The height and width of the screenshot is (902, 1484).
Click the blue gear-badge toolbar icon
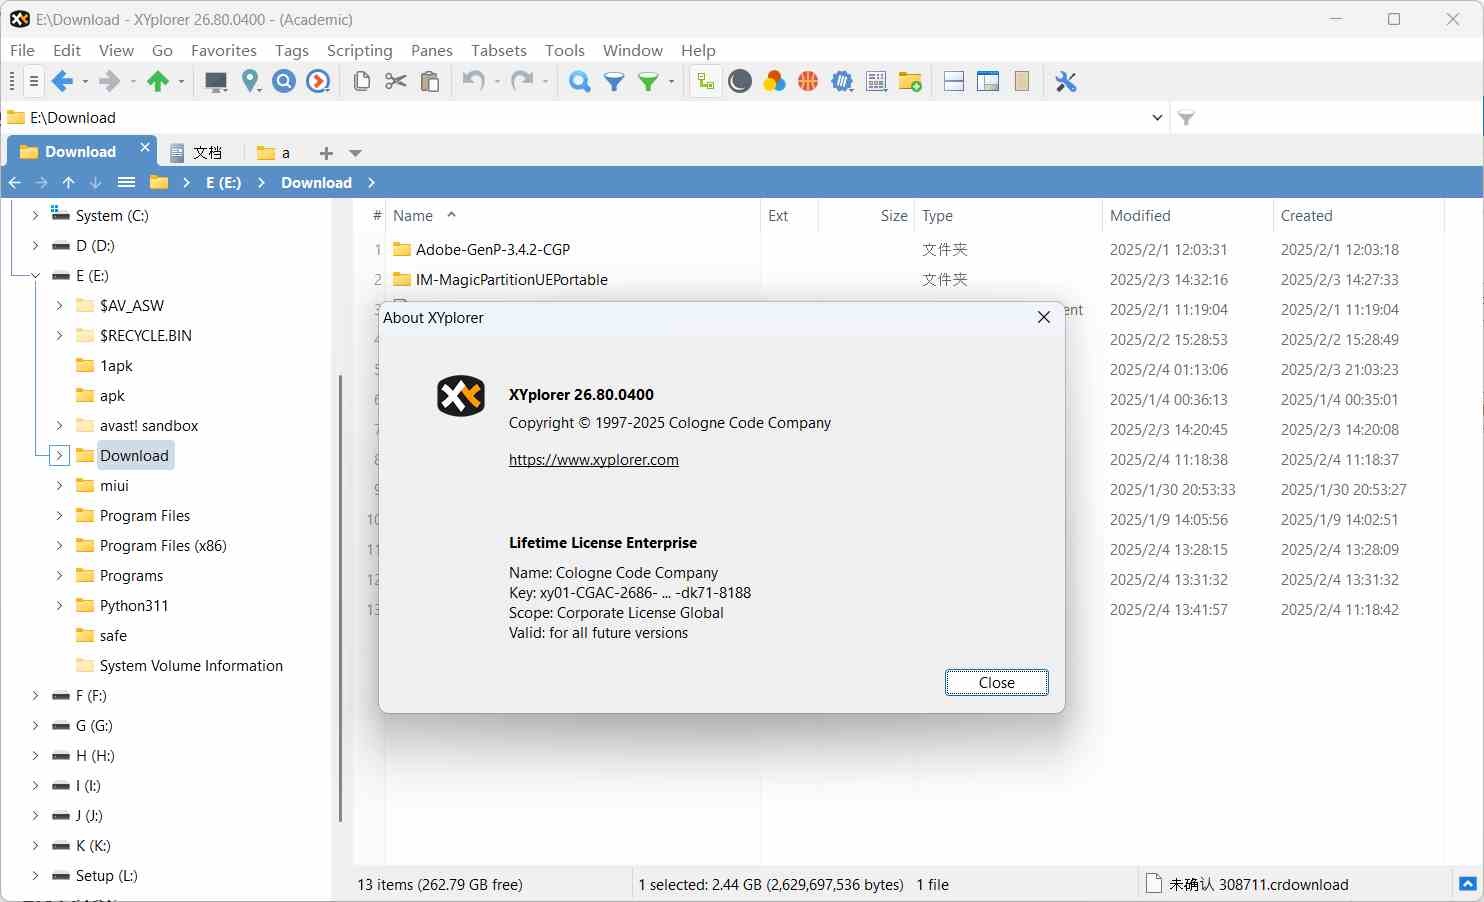(842, 82)
